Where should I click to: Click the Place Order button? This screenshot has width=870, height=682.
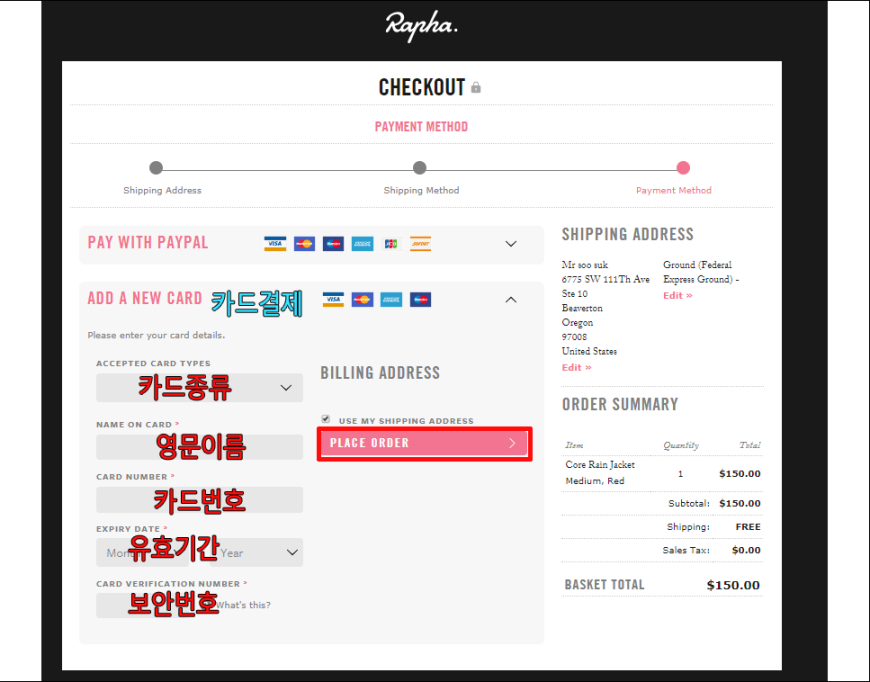click(424, 443)
